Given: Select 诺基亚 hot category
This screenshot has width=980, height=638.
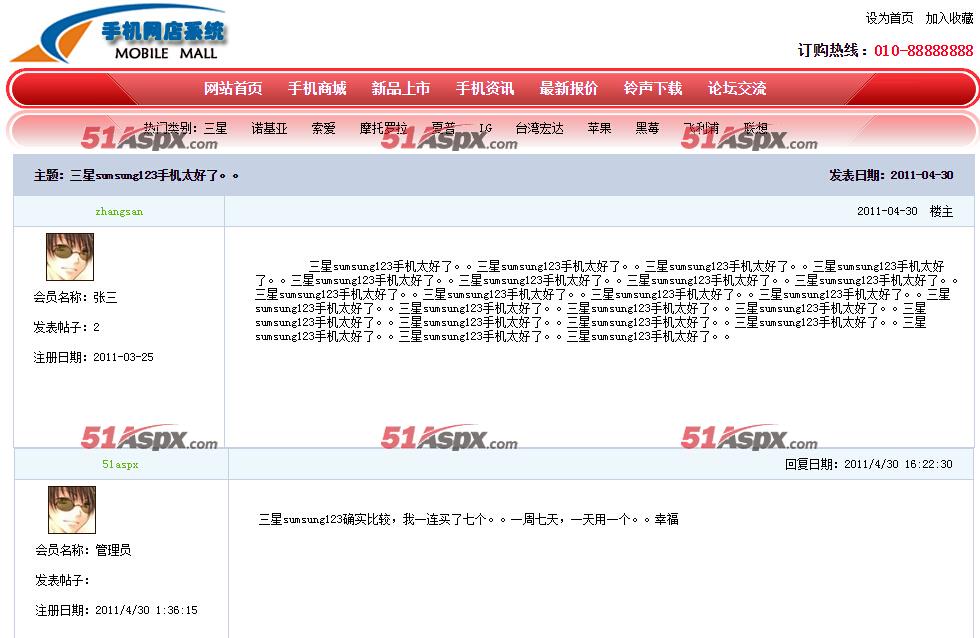Looking at the screenshot, I should pos(269,128).
